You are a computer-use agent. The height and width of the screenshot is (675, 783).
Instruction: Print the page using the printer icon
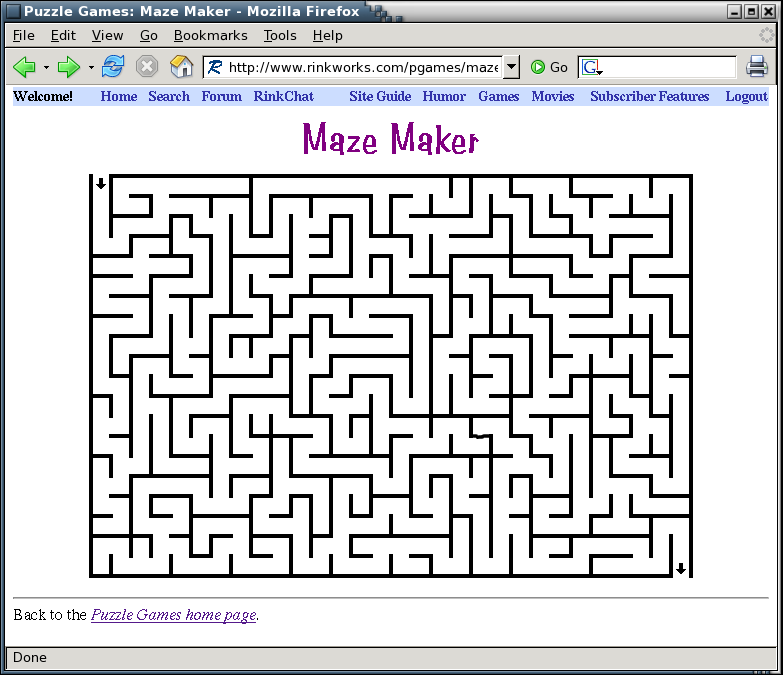(x=757, y=66)
